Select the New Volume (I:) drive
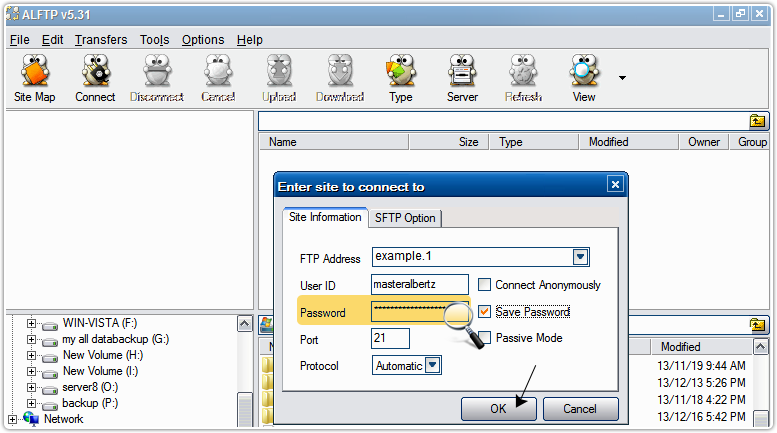 100,371
